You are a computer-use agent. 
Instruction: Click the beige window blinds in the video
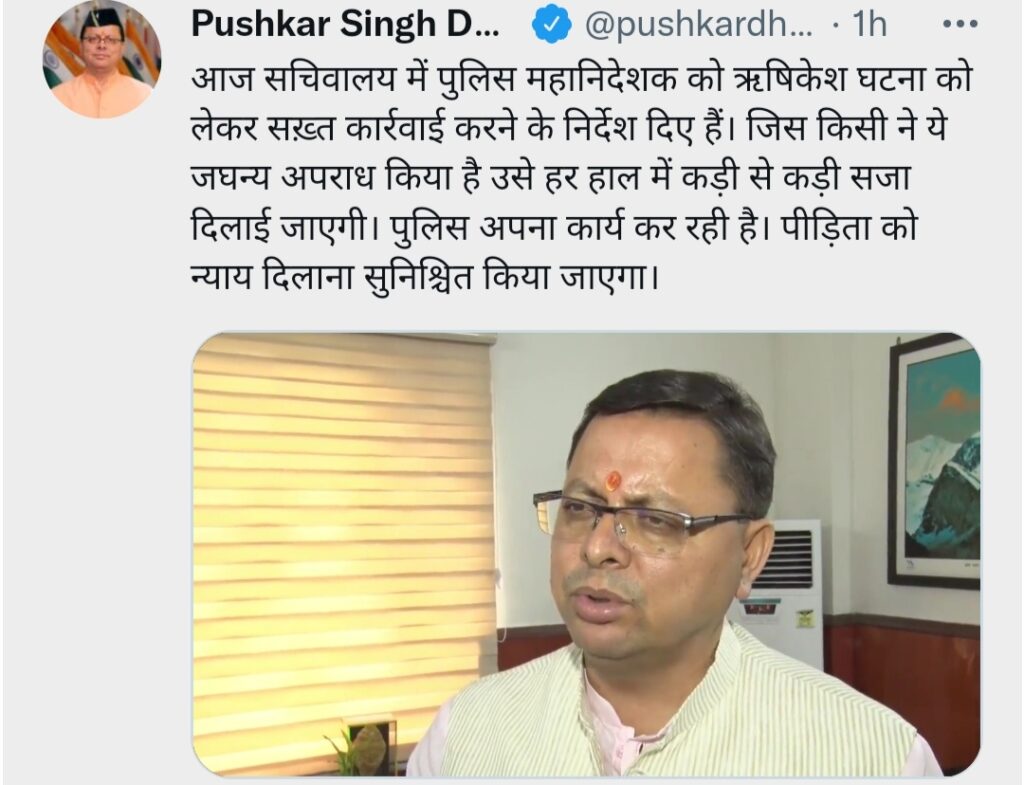343,542
